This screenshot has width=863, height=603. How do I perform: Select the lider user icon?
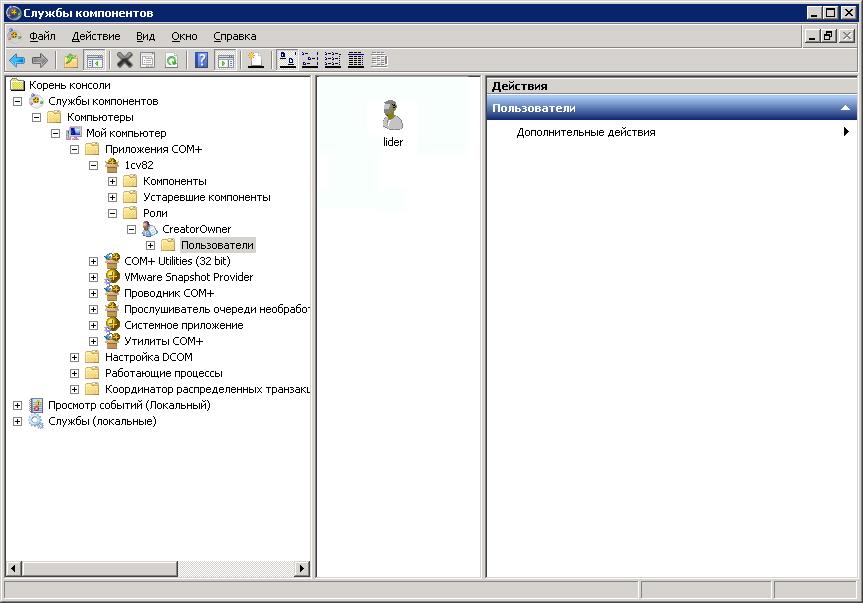[x=393, y=118]
